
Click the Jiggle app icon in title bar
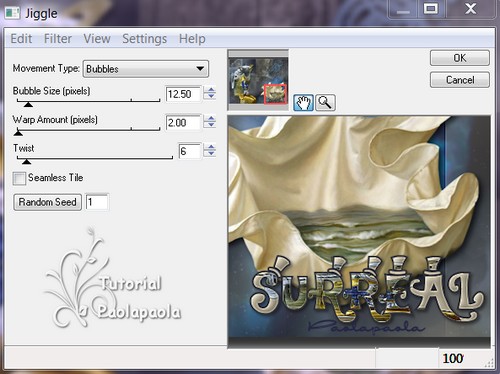(12, 13)
